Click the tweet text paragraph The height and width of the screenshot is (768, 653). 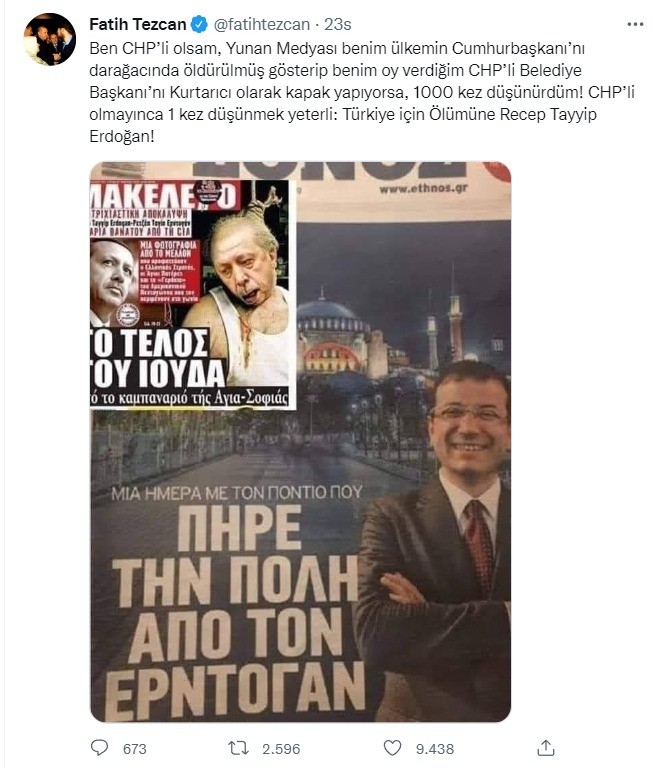[362, 92]
